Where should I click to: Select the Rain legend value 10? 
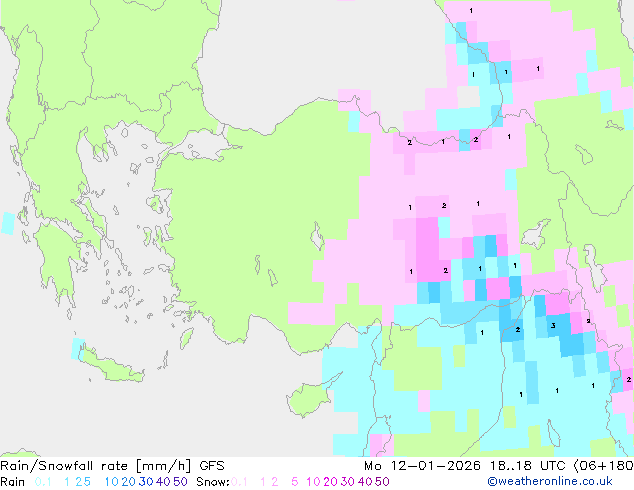[111, 482]
